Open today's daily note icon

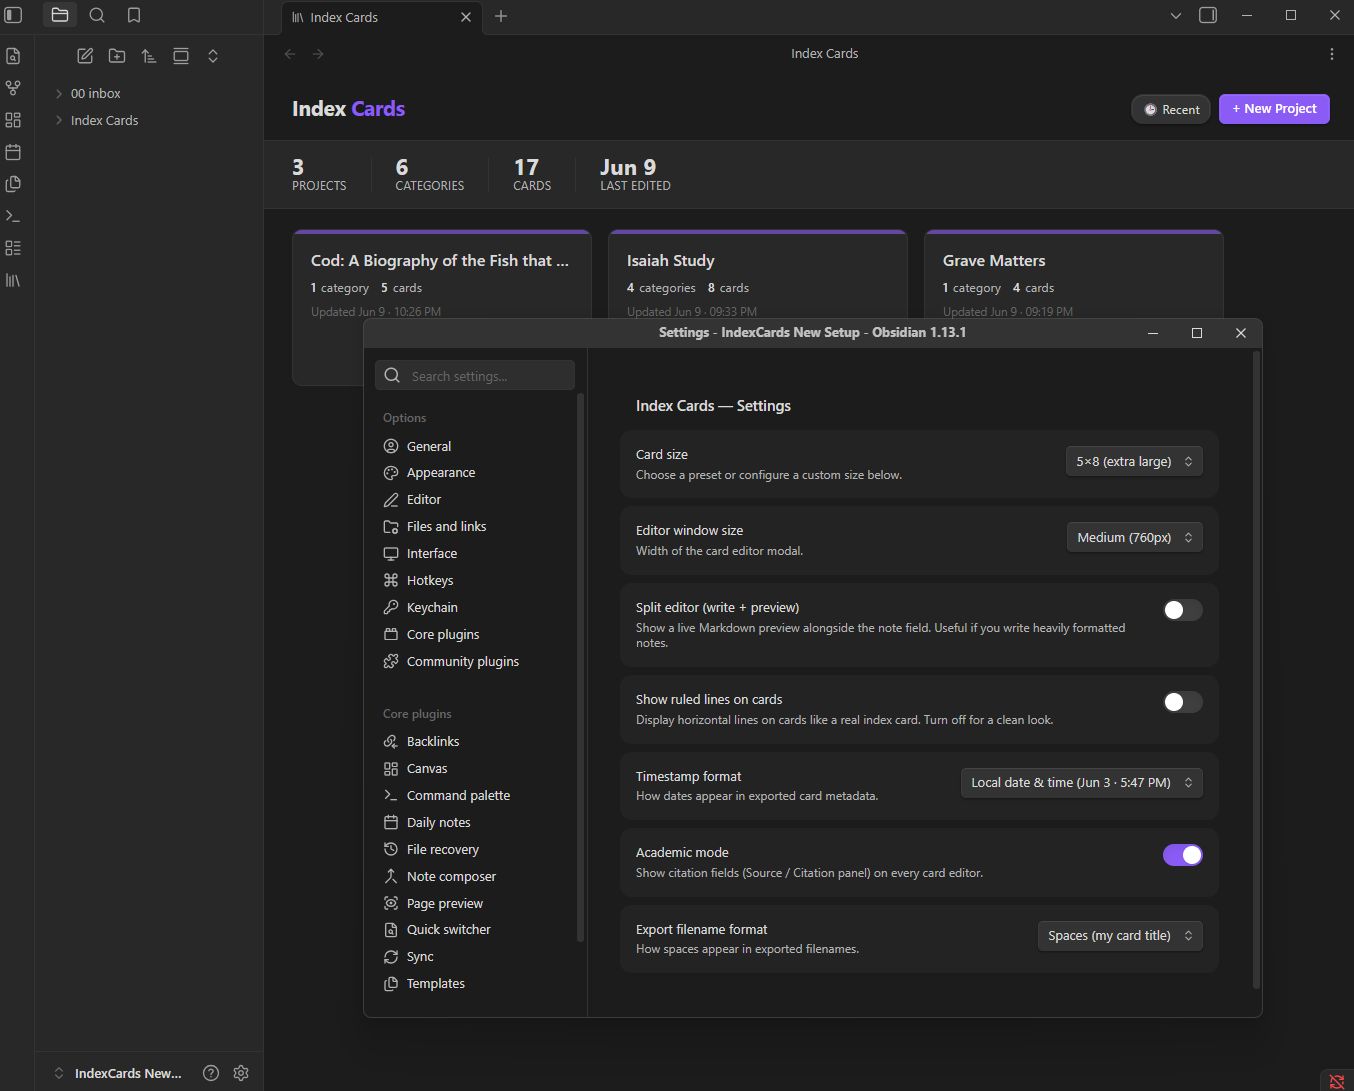(x=13, y=152)
